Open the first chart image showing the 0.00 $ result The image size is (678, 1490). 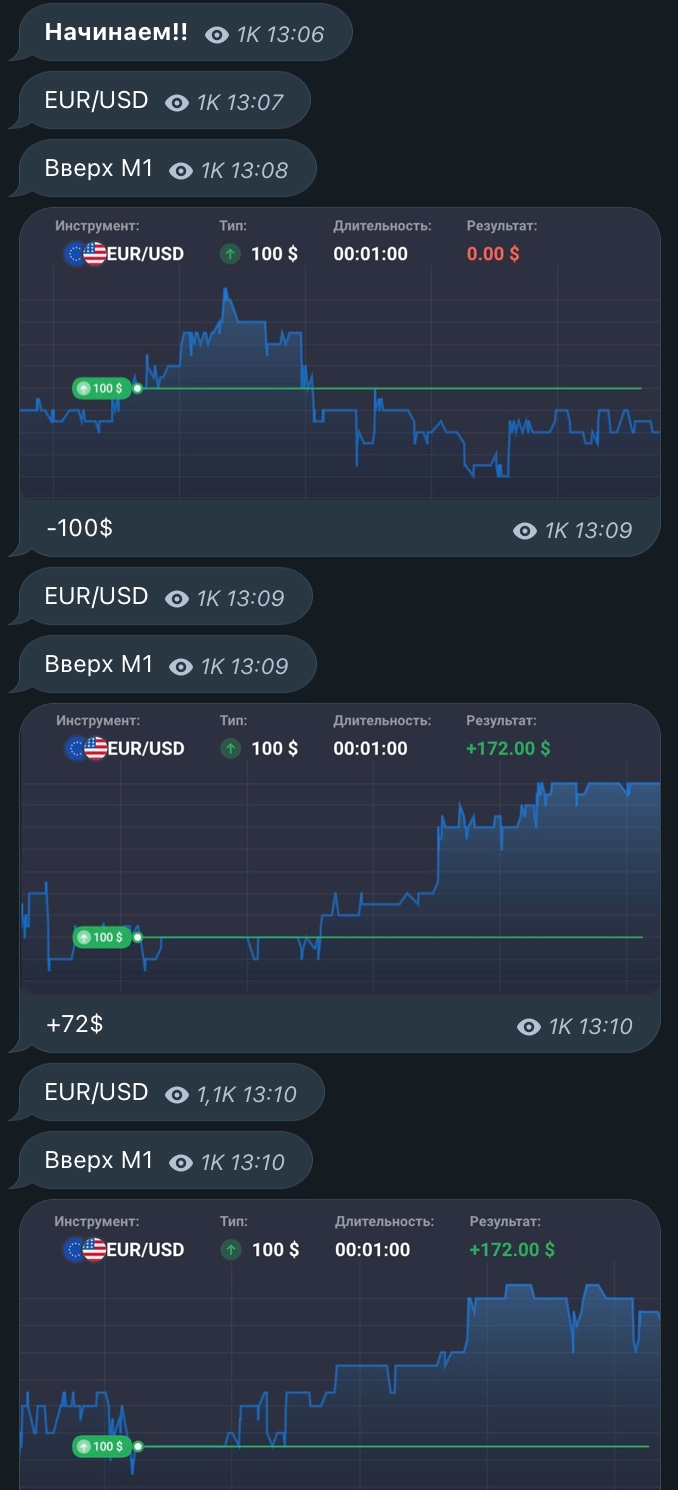point(340,400)
